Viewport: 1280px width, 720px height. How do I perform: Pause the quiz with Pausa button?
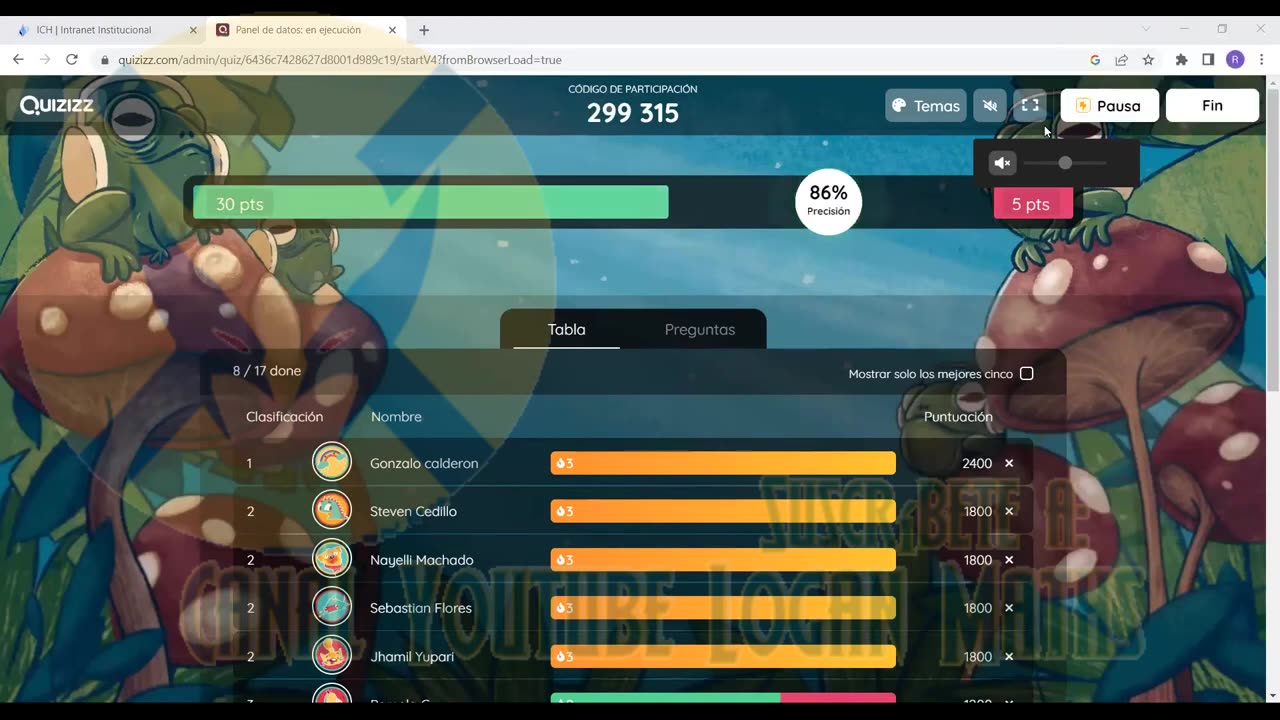tap(1109, 105)
